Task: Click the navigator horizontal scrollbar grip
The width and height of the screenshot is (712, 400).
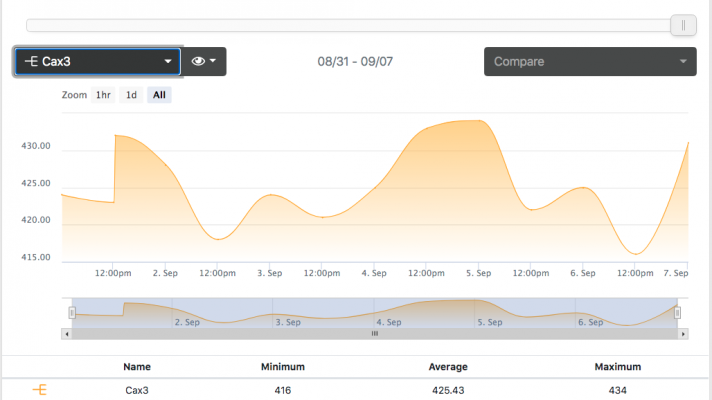Action: [x=375, y=334]
